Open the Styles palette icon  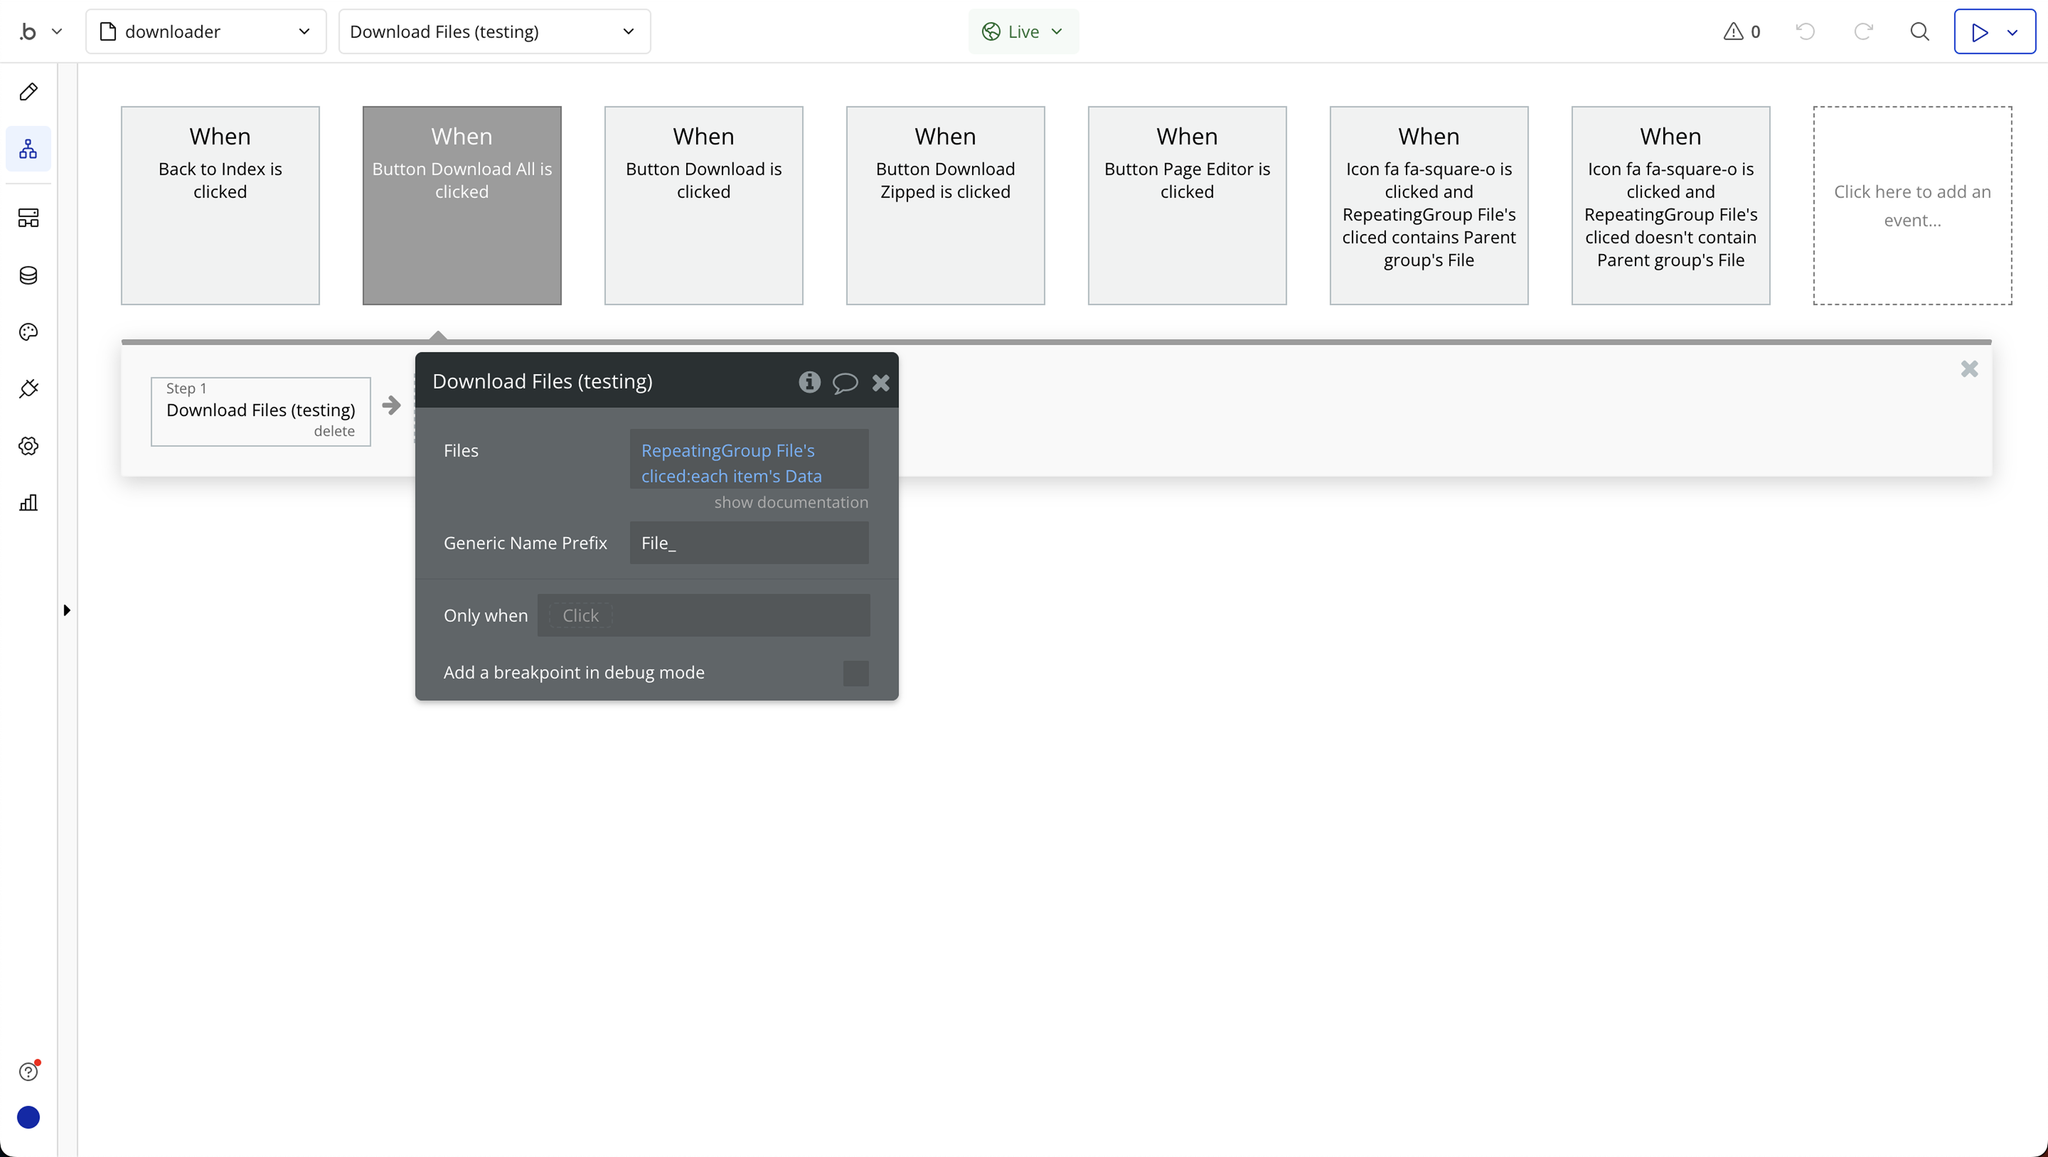[x=28, y=332]
